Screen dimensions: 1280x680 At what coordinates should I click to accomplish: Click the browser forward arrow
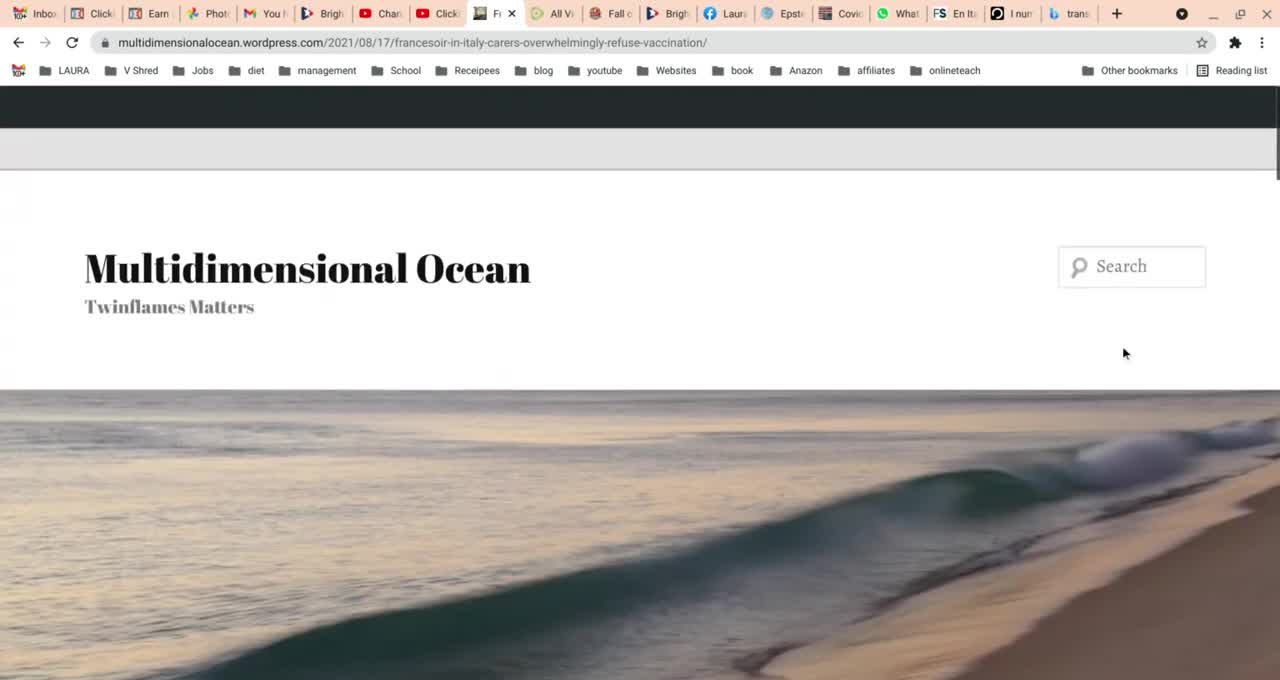[45, 43]
